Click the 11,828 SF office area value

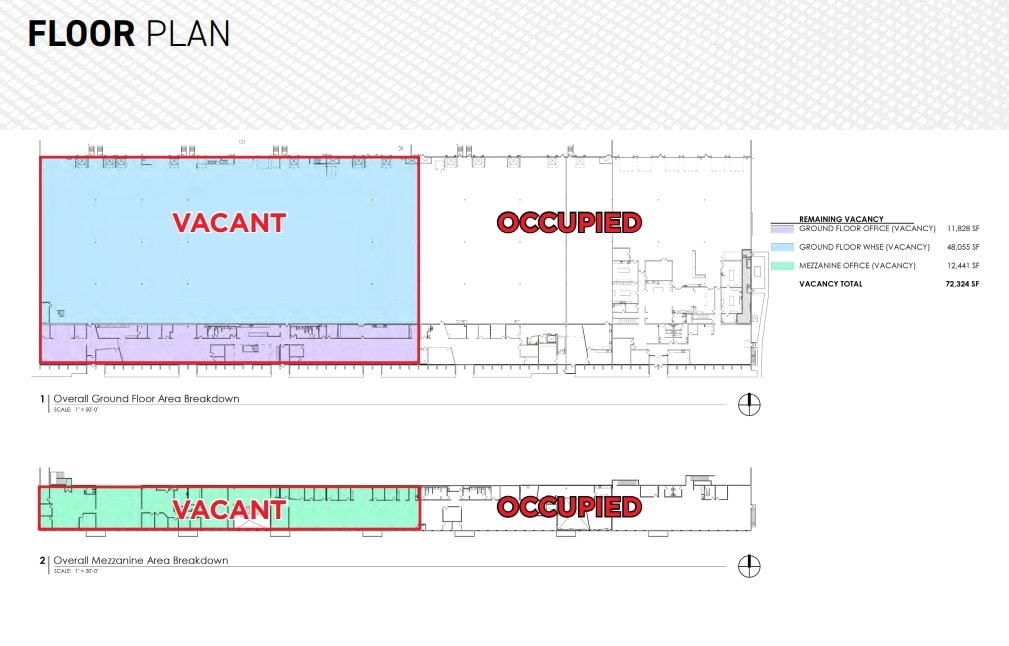(x=961, y=229)
